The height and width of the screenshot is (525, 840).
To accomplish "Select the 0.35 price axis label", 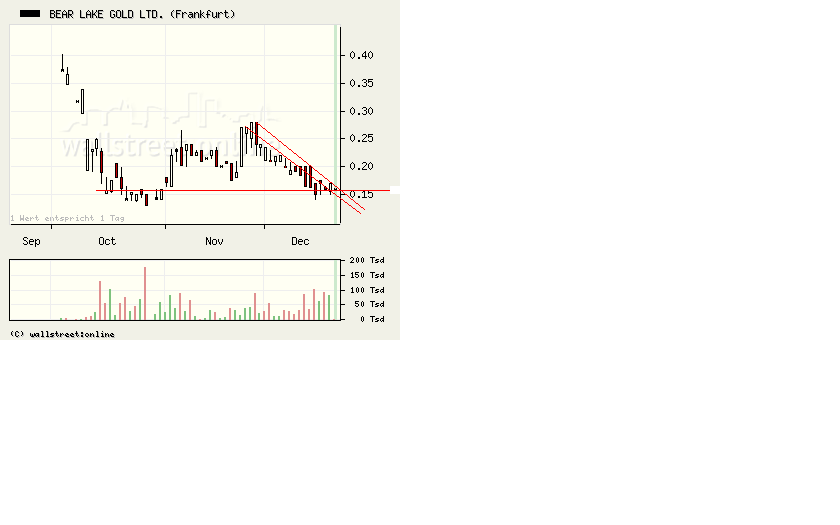I will tap(361, 83).
